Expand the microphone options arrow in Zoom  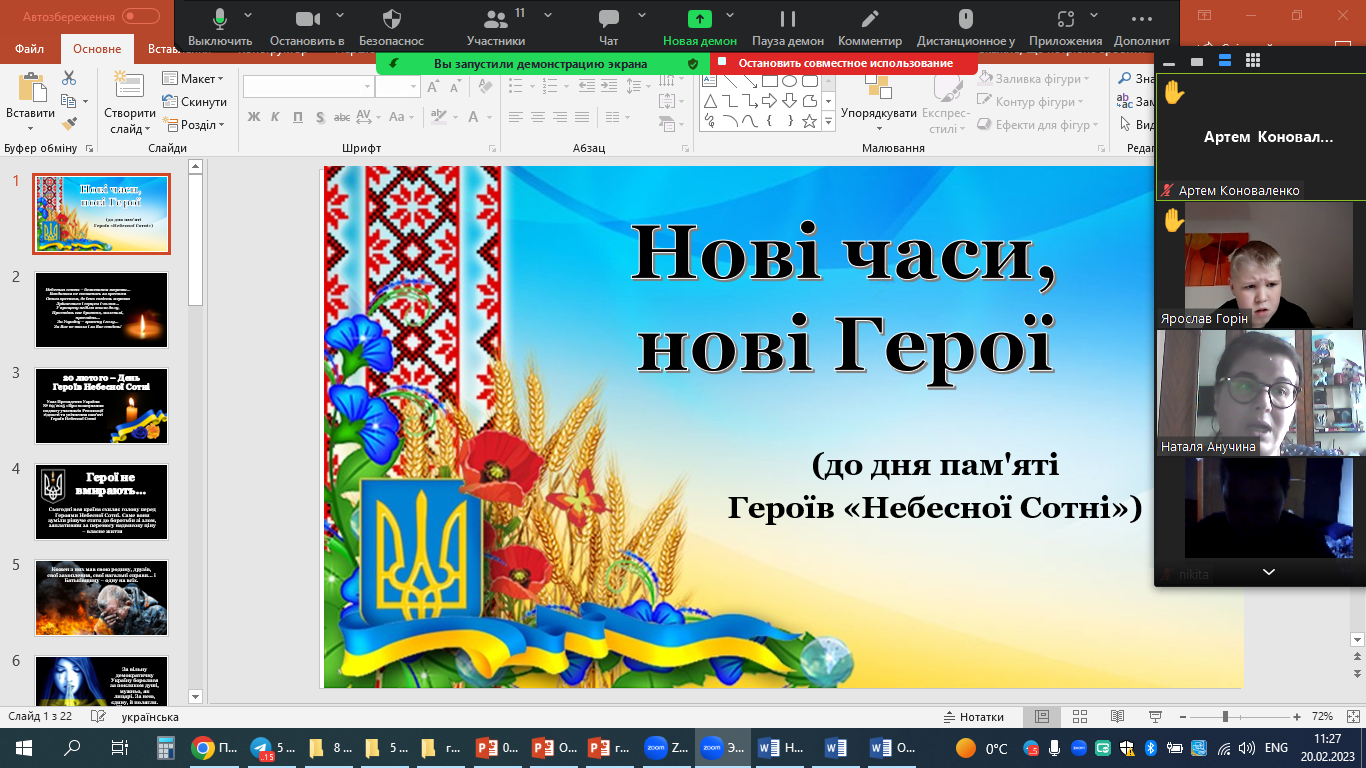pos(248,16)
